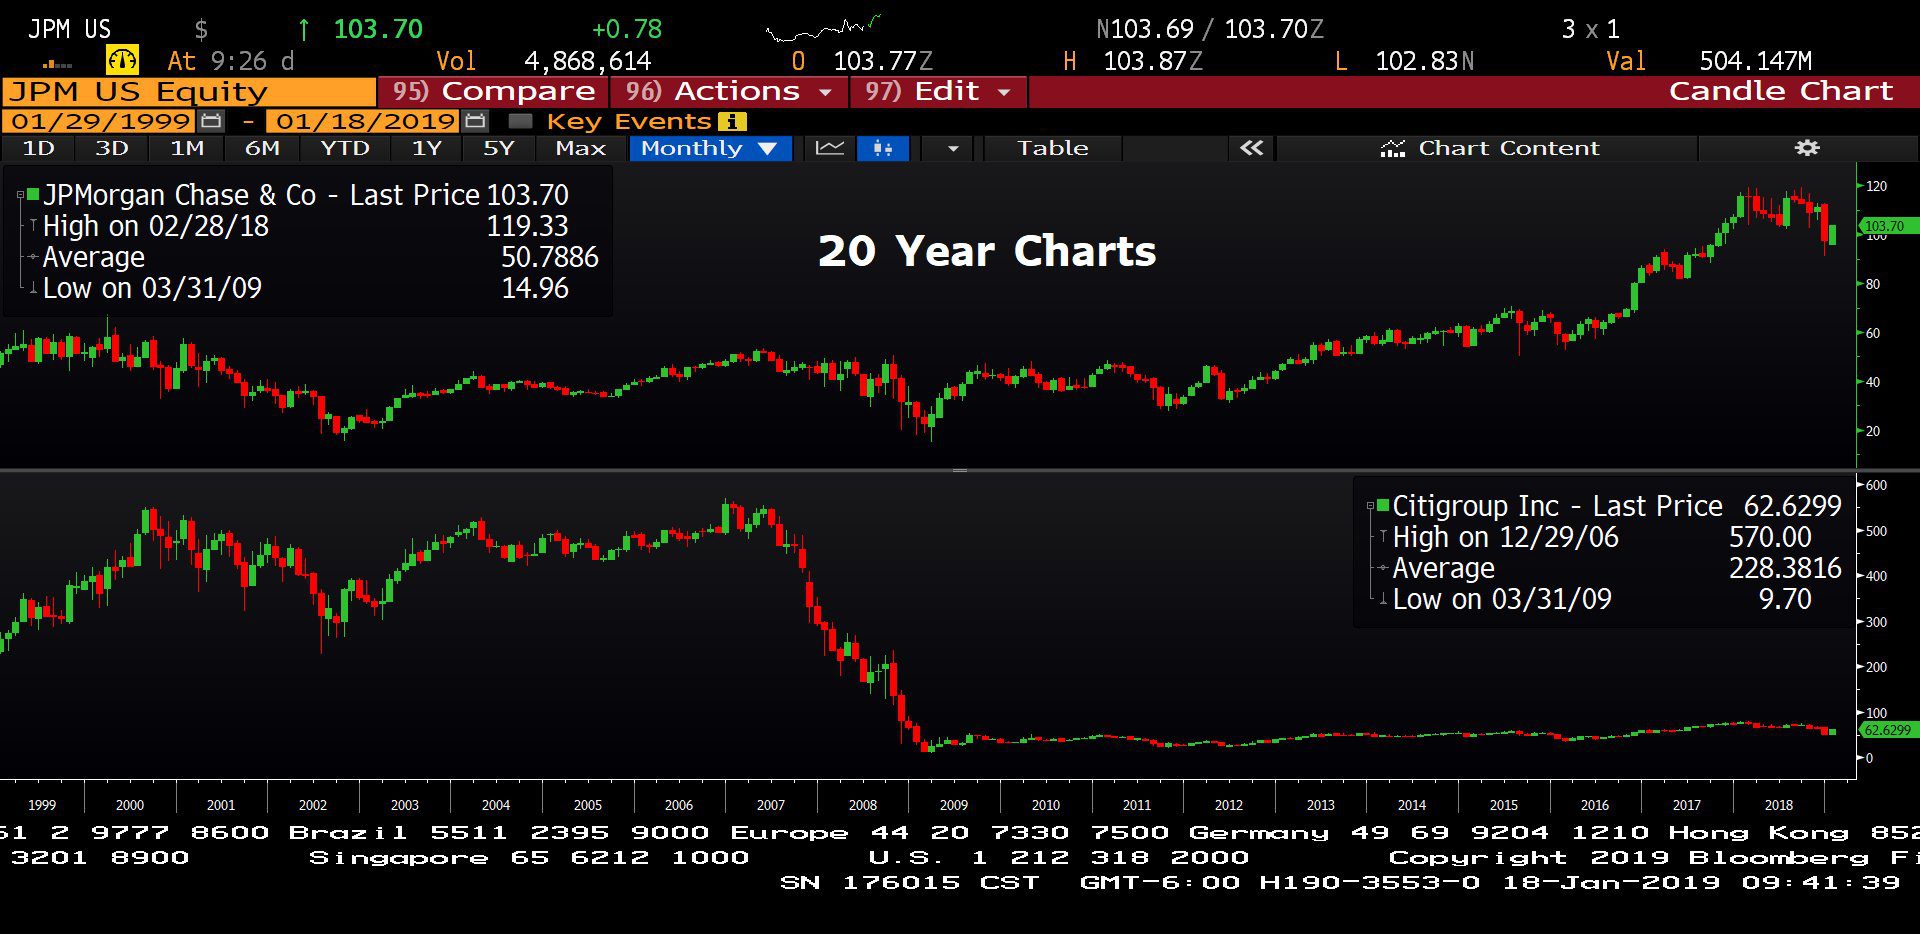This screenshot has width=1920, height=934.
Task: Select the 1Y range tab
Action: tap(427, 148)
